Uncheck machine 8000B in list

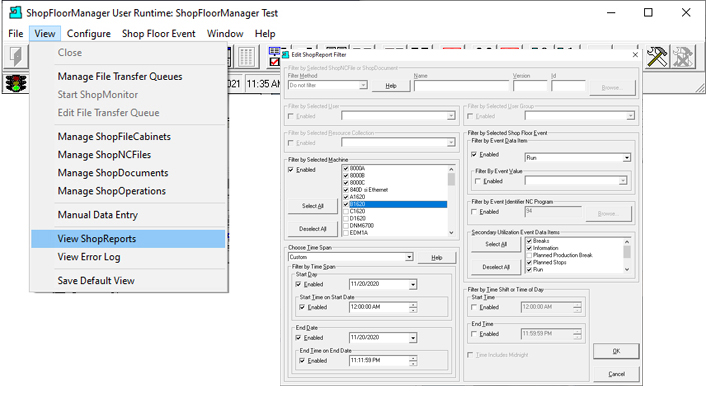tap(346, 176)
